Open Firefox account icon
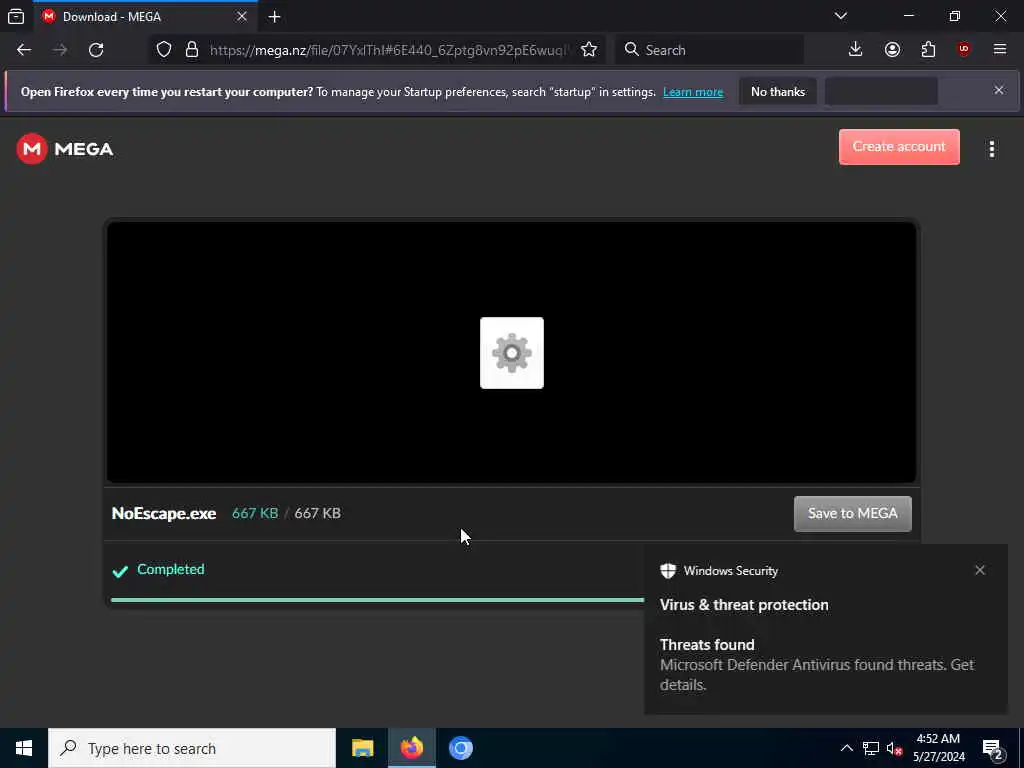Image resolution: width=1024 pixels, height=768 pixels. 892,50
